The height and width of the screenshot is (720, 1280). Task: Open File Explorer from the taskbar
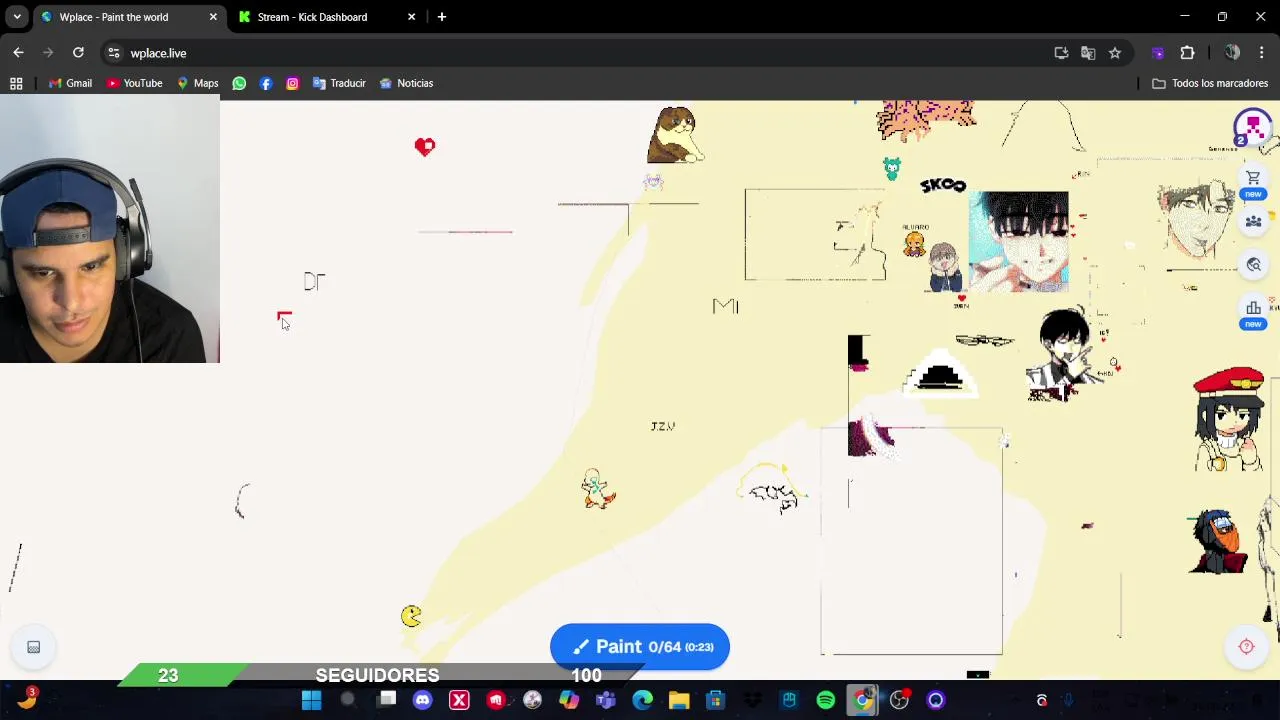pos(679,700)
